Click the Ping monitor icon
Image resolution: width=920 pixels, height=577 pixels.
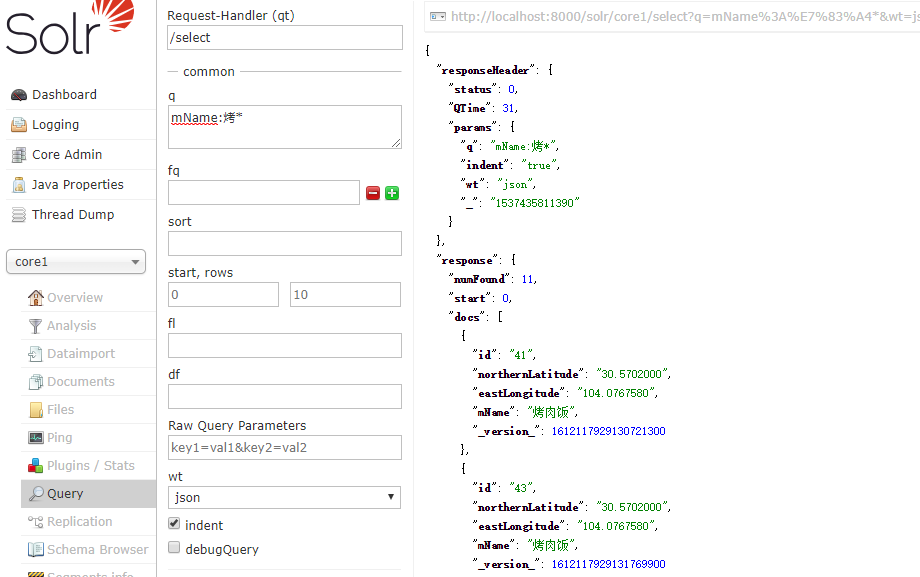pyautogui.click(x=36, y=438)
